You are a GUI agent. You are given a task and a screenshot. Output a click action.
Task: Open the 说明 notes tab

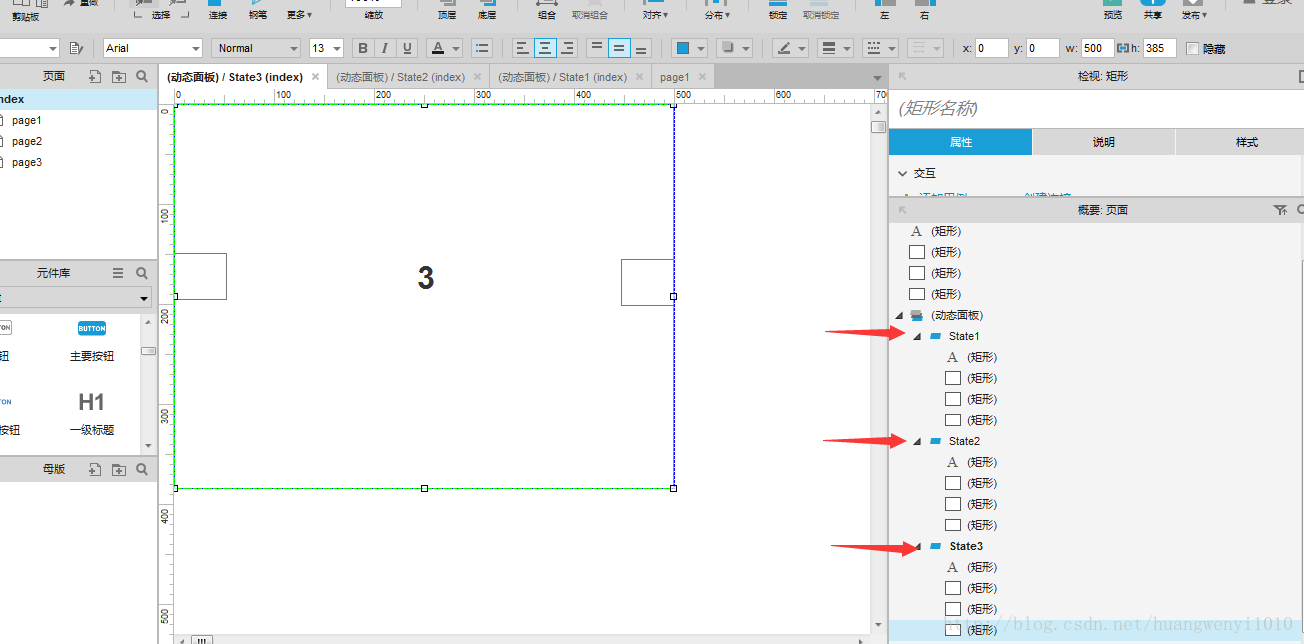click(1104, 142)
